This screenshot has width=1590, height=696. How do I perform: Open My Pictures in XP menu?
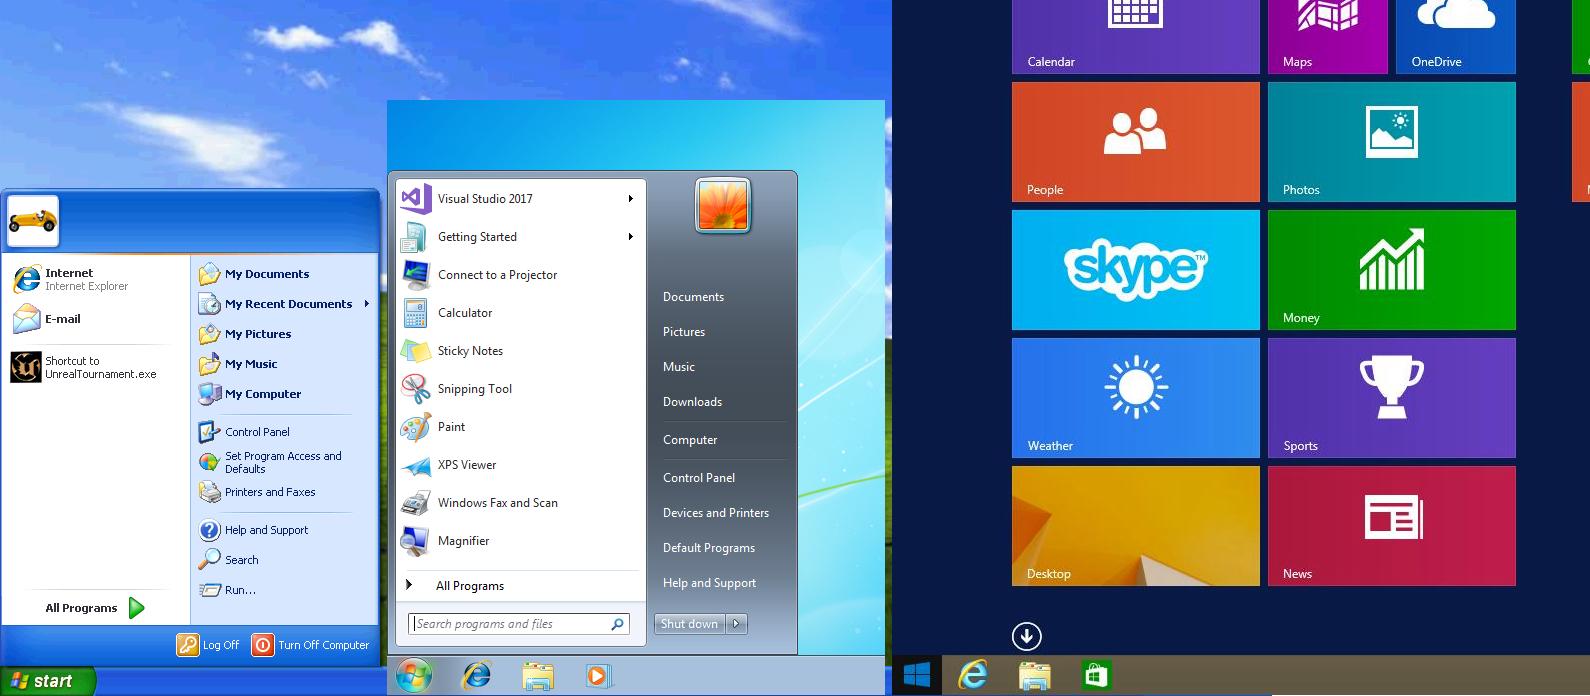coord(246,334)
